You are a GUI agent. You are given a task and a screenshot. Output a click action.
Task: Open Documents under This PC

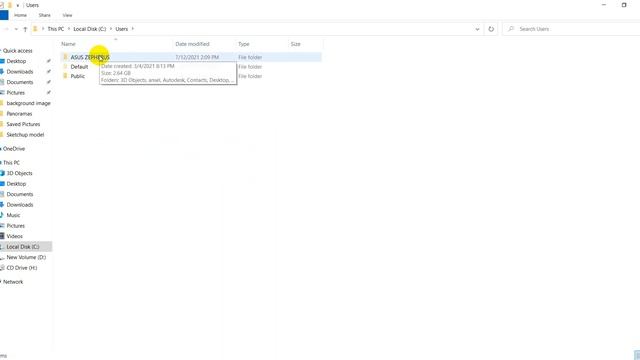tap(20, 194)
